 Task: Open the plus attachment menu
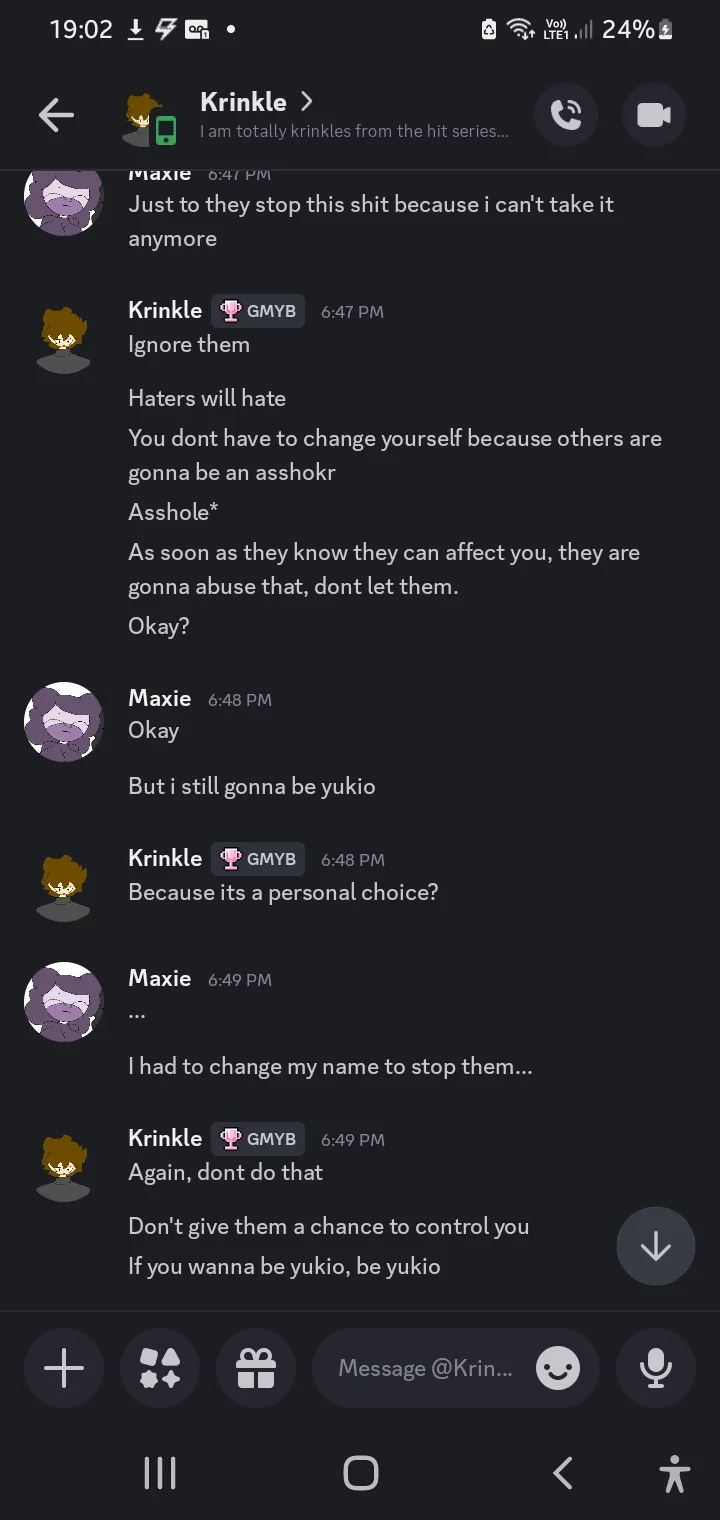coord(64,1368)
